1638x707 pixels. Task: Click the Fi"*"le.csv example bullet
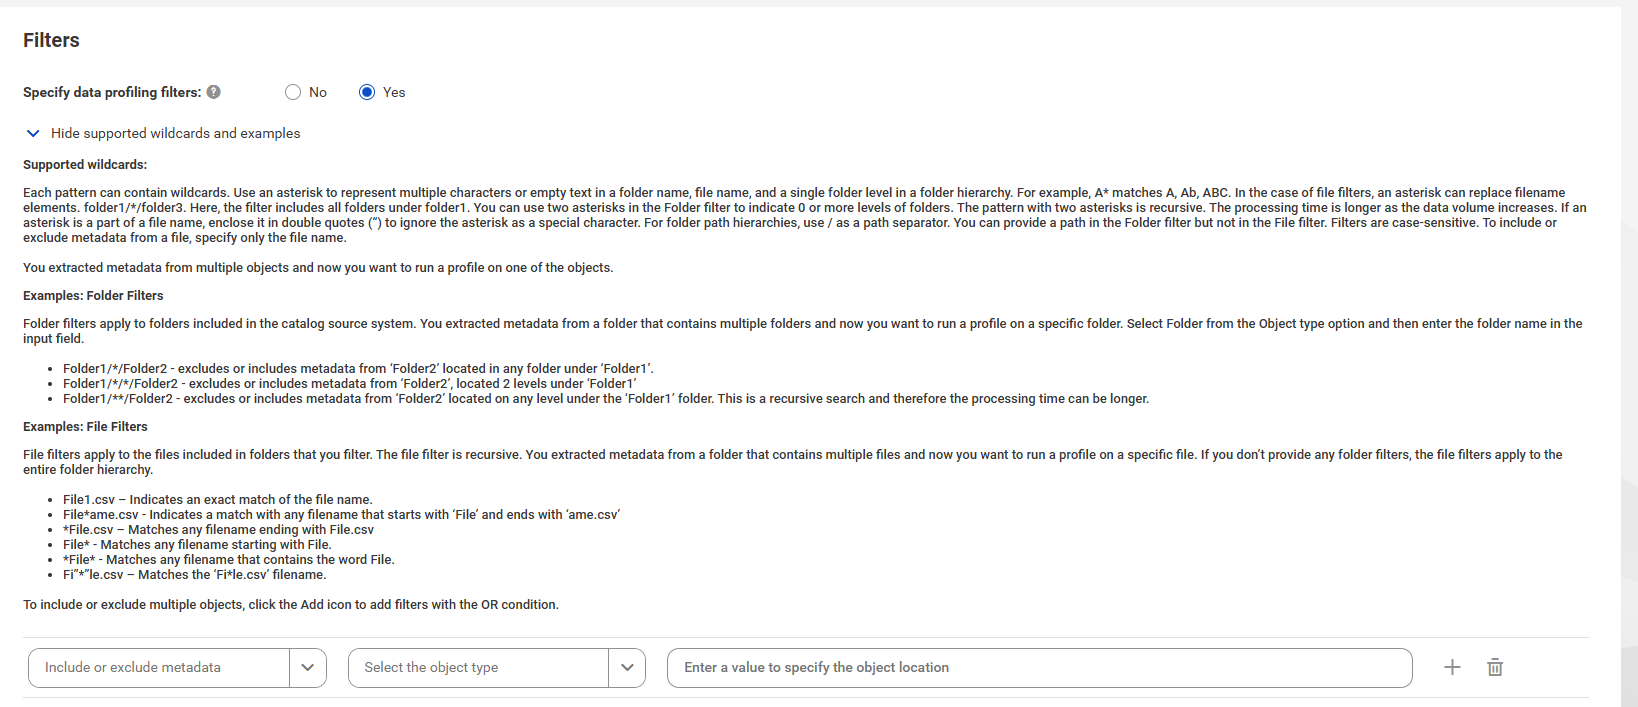click(x=195, y=574)
